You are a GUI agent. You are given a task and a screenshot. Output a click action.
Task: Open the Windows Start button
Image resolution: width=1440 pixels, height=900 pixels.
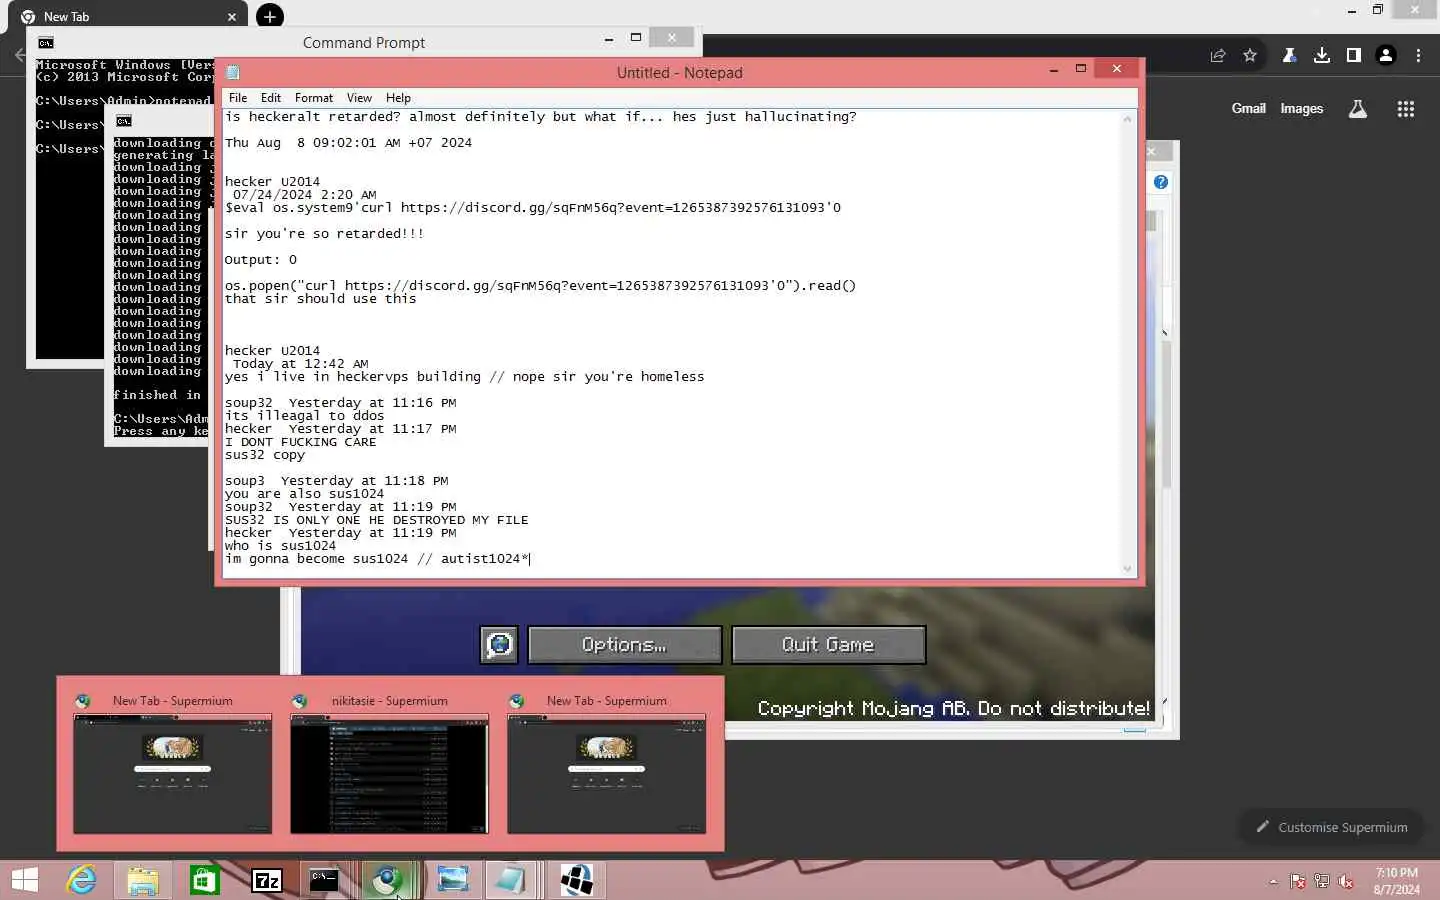coord(25,880)
